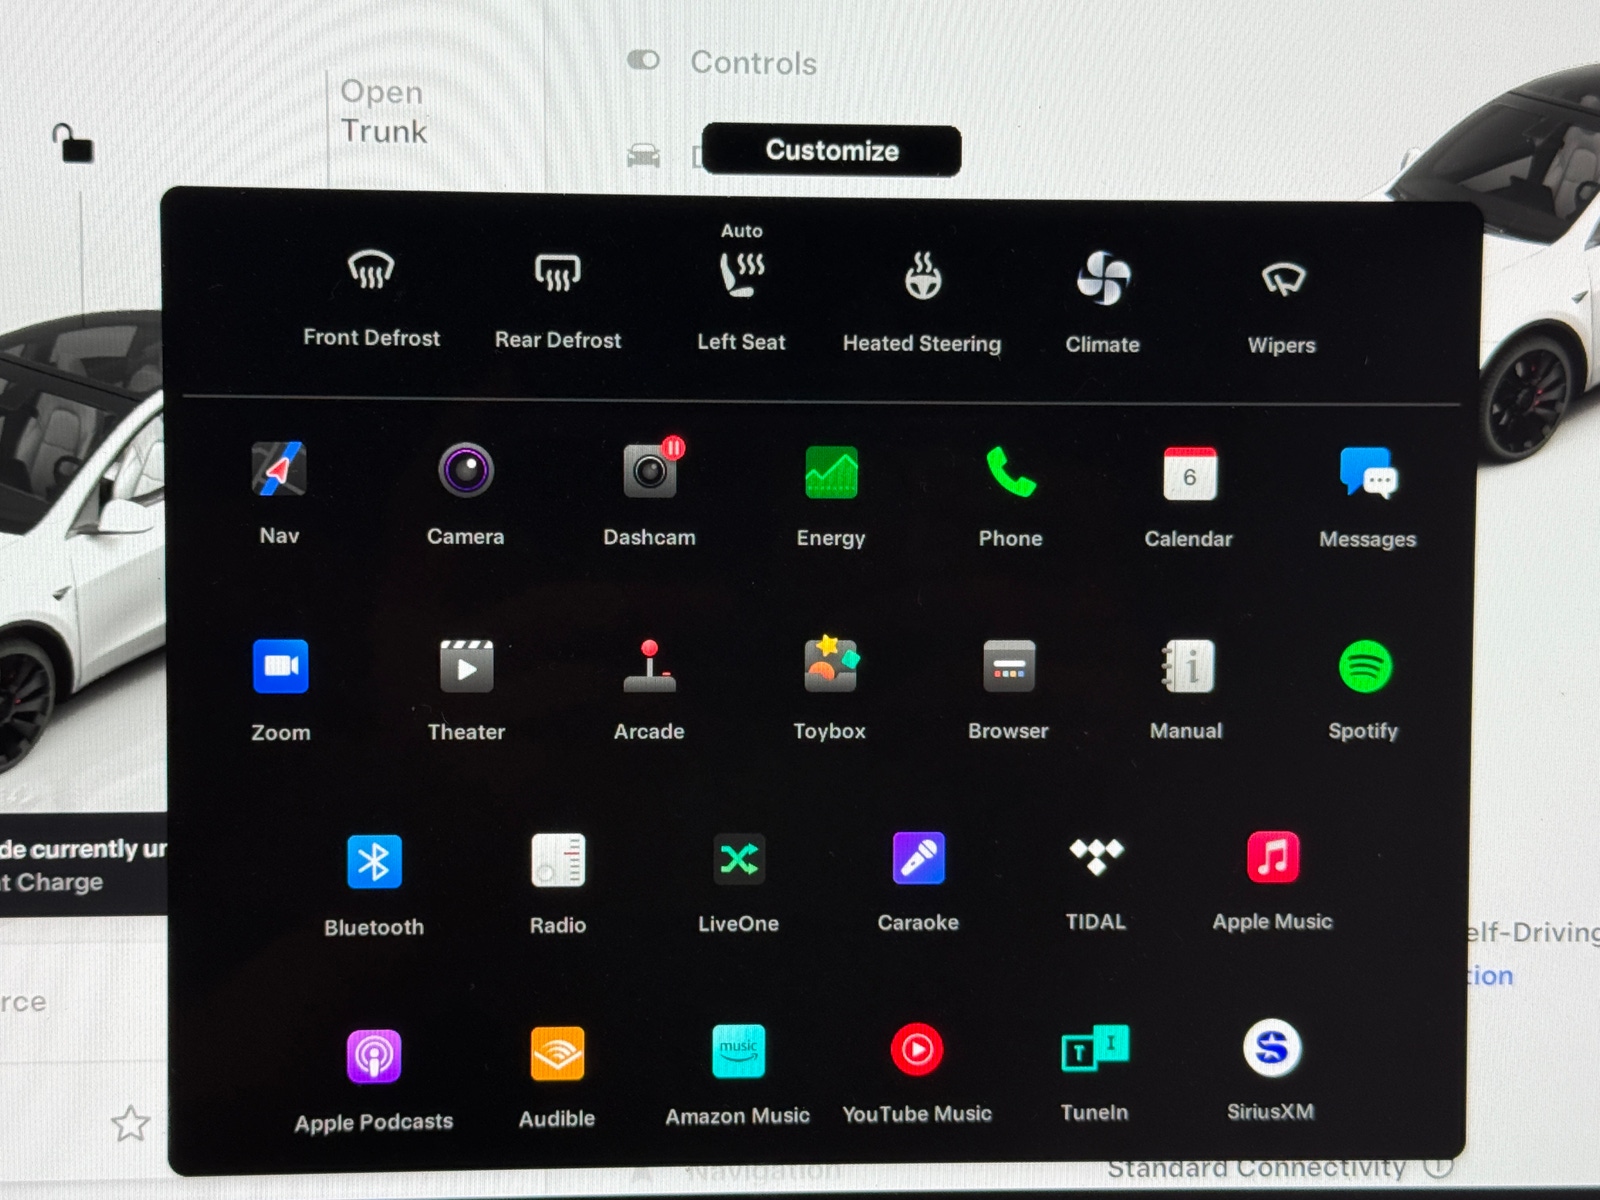1600x1200 pixels.
Task: Open the Messages app
Action: pyautogui.click(x=1367, y=497)
